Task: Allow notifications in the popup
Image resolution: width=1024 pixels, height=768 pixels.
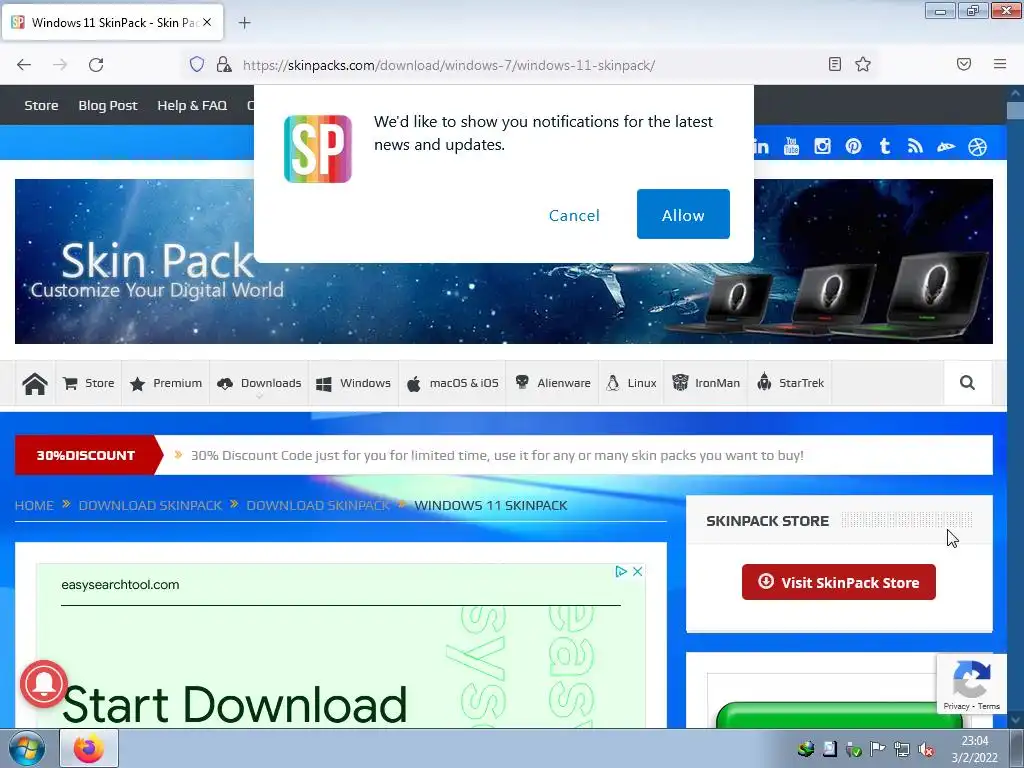Action: (683, 214)
